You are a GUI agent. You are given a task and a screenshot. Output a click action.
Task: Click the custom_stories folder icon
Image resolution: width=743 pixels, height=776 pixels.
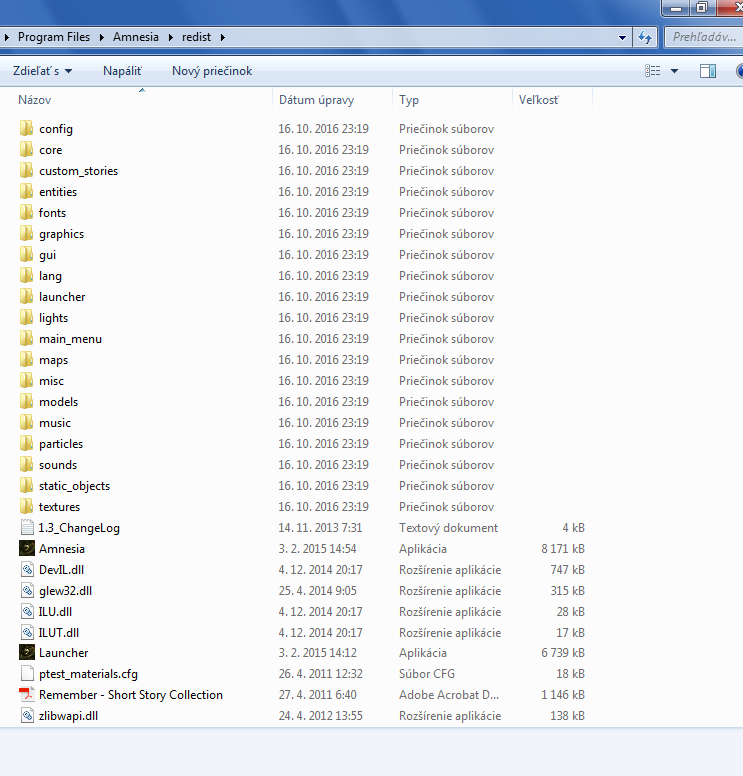(27, 171)
